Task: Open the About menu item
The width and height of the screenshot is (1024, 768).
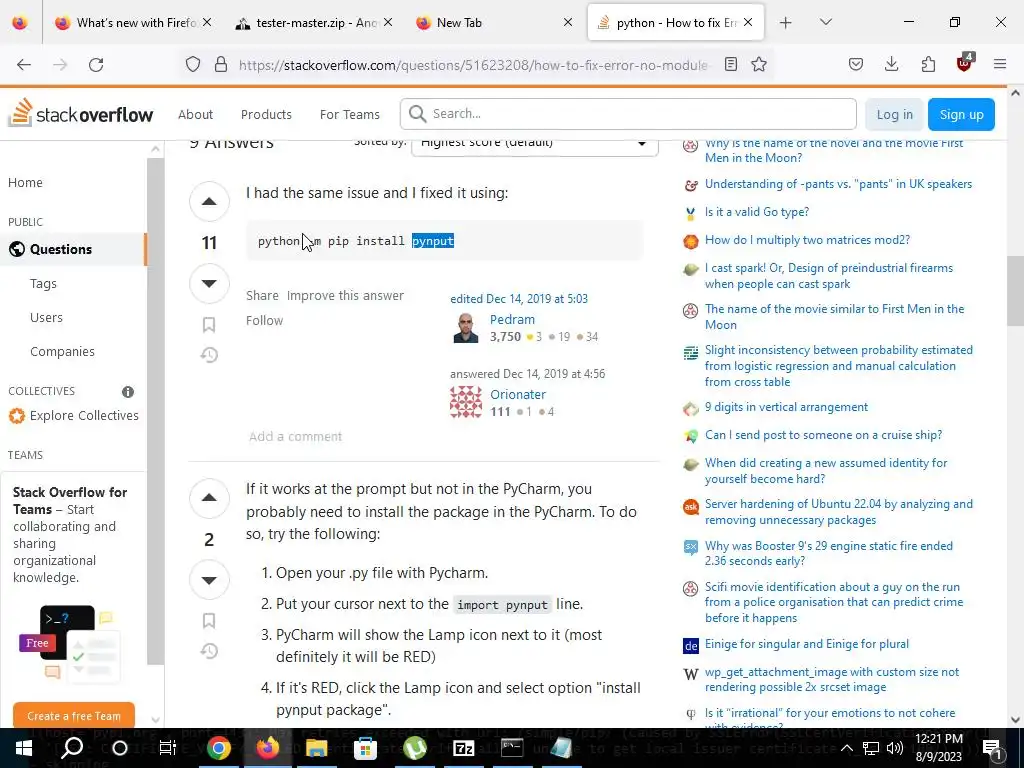Action: (x=195, y=114)
